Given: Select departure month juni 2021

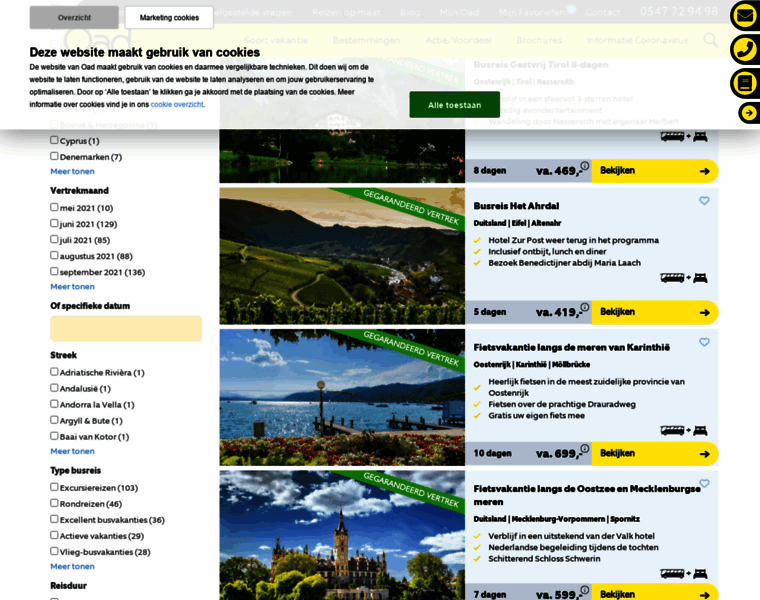Looking at the screenshot, I should pyautogui.click(x=54, y=223).
